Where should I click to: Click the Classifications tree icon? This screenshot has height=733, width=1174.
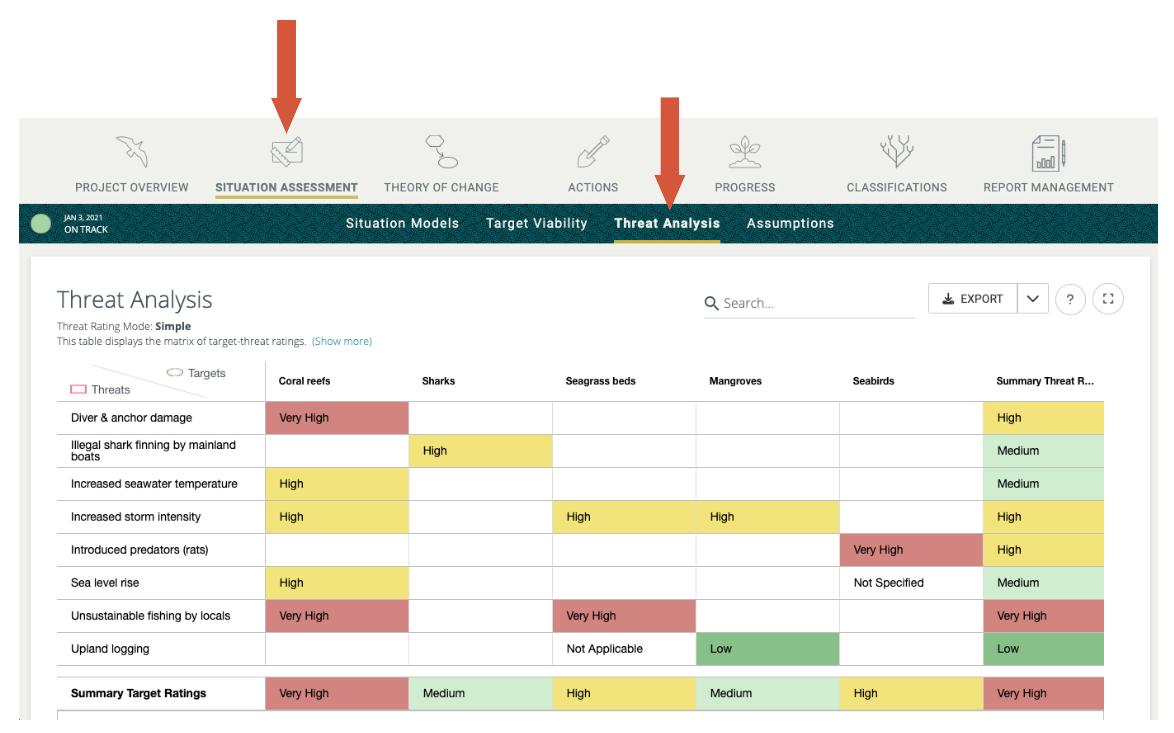coord(896,152)
